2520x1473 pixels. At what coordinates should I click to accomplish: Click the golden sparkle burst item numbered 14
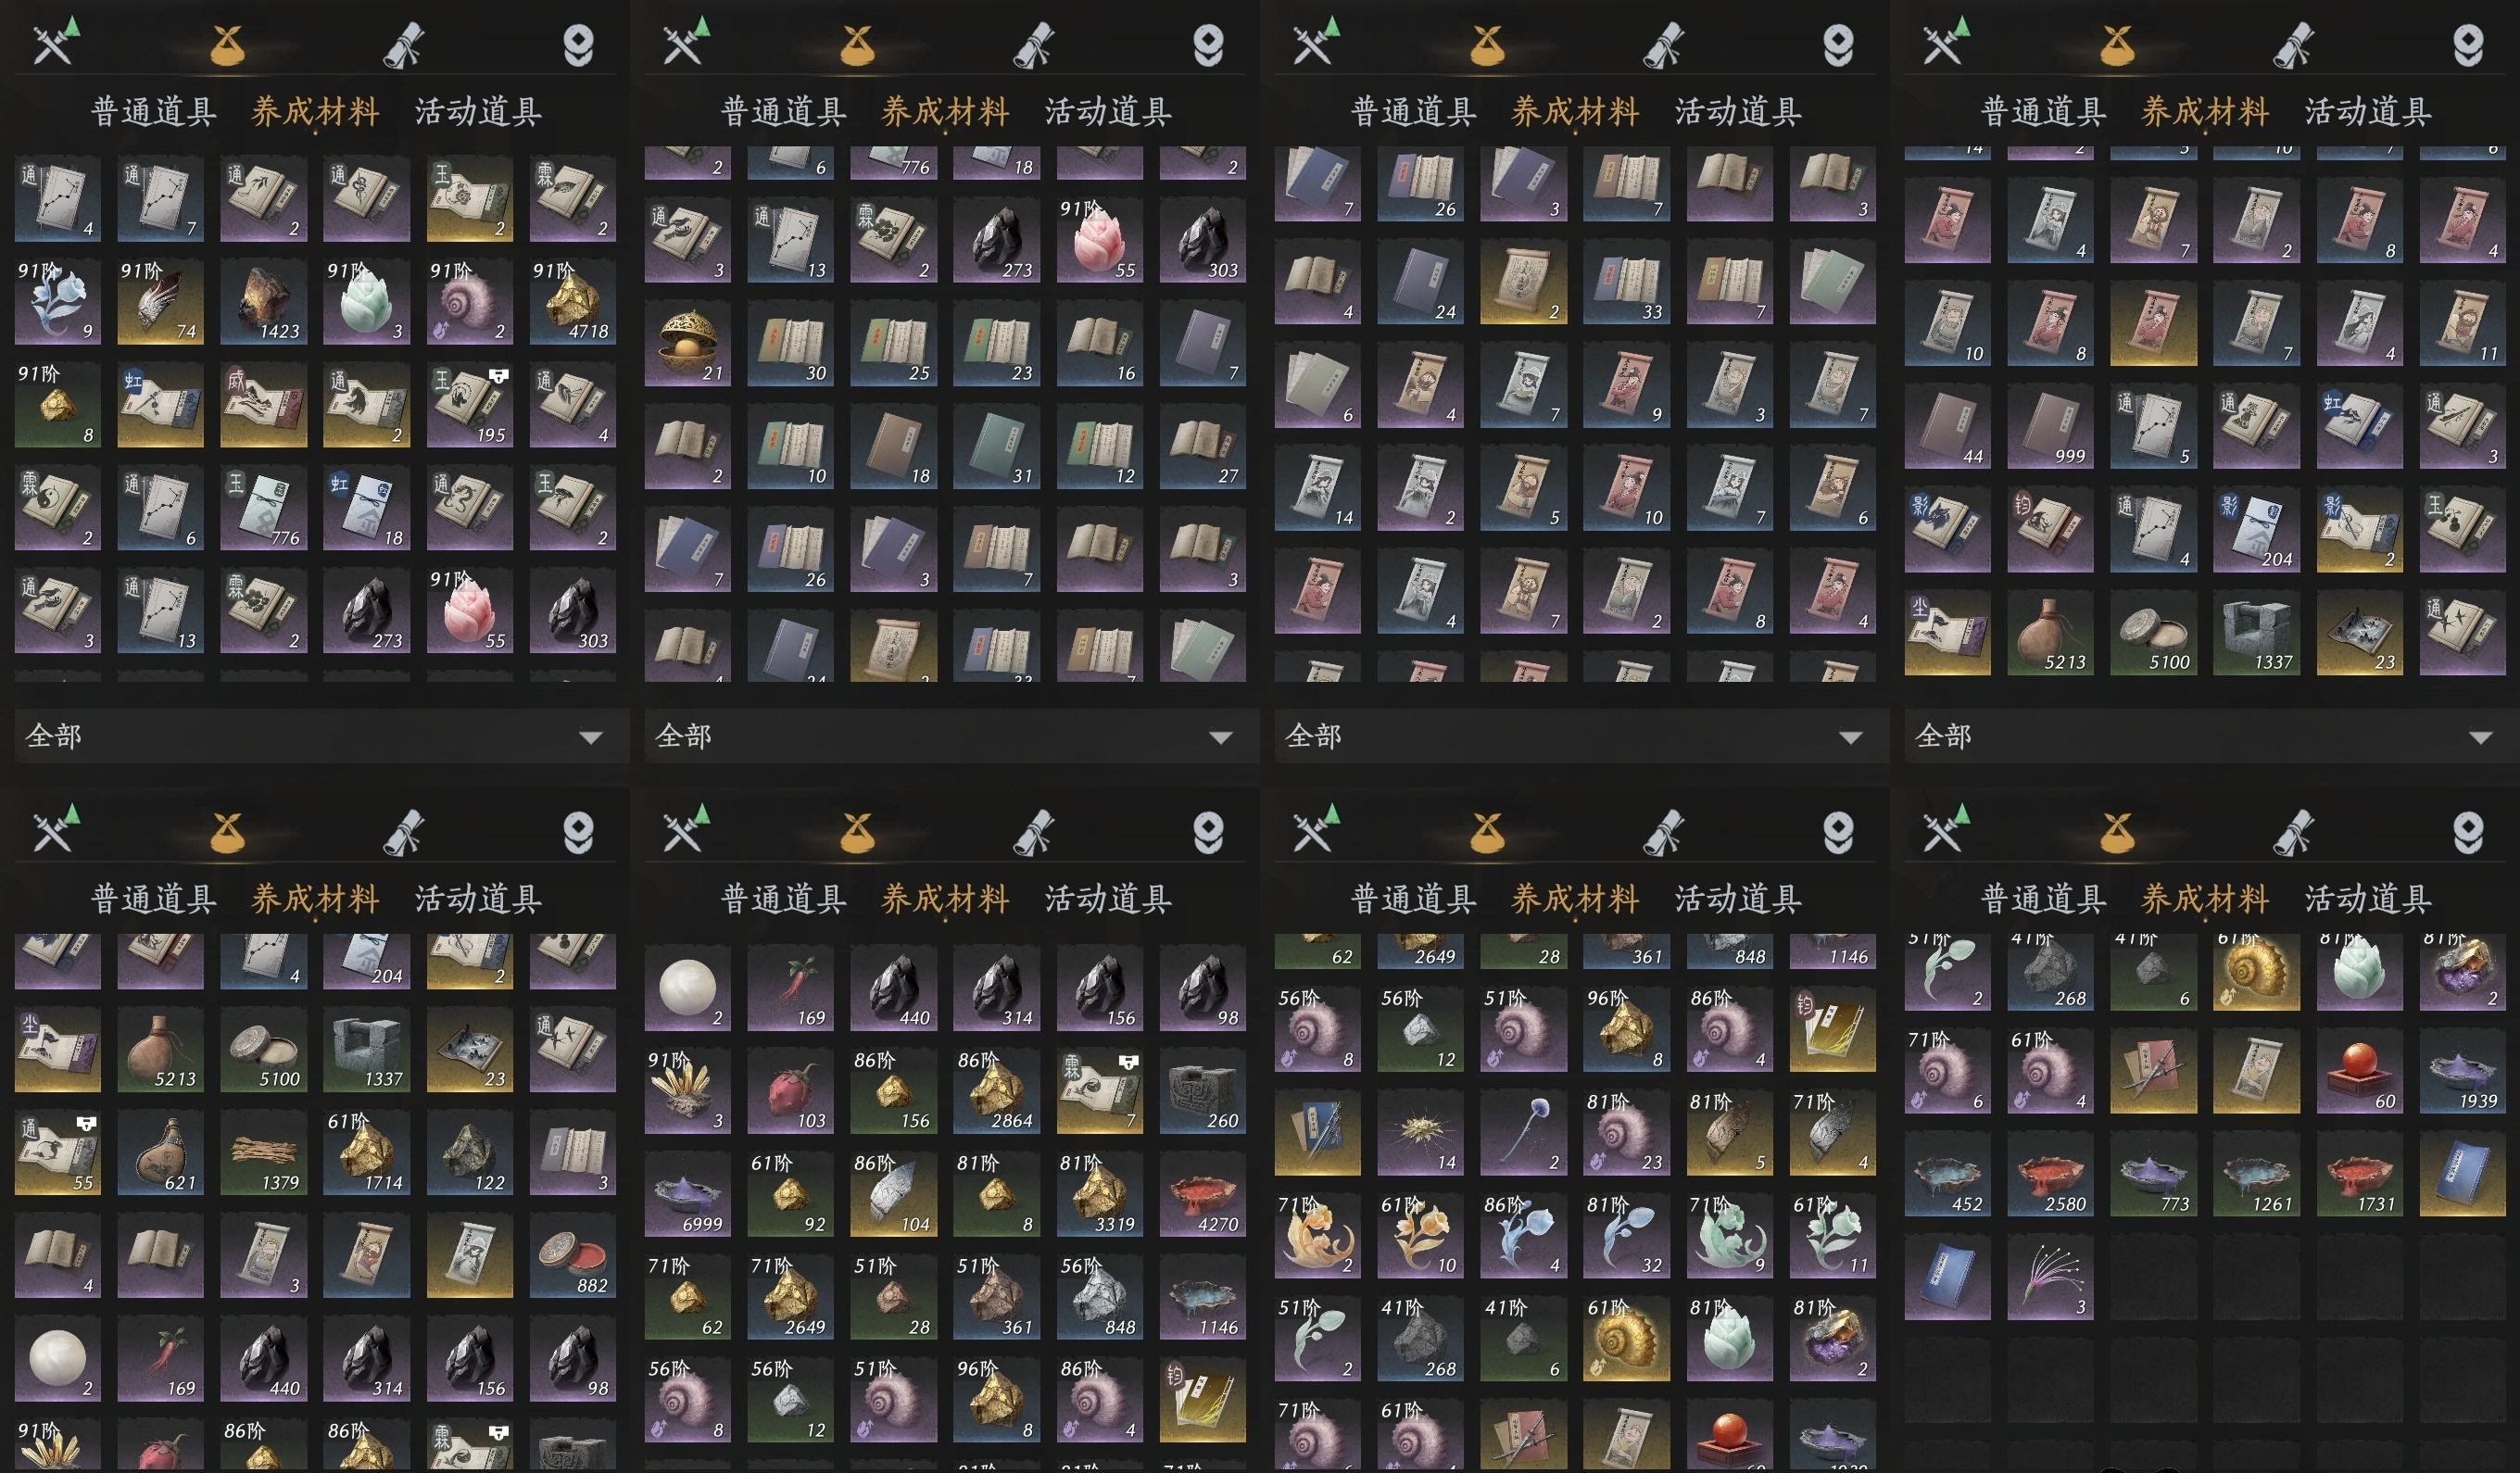pyautogui.click(x=1420, y=1133)
